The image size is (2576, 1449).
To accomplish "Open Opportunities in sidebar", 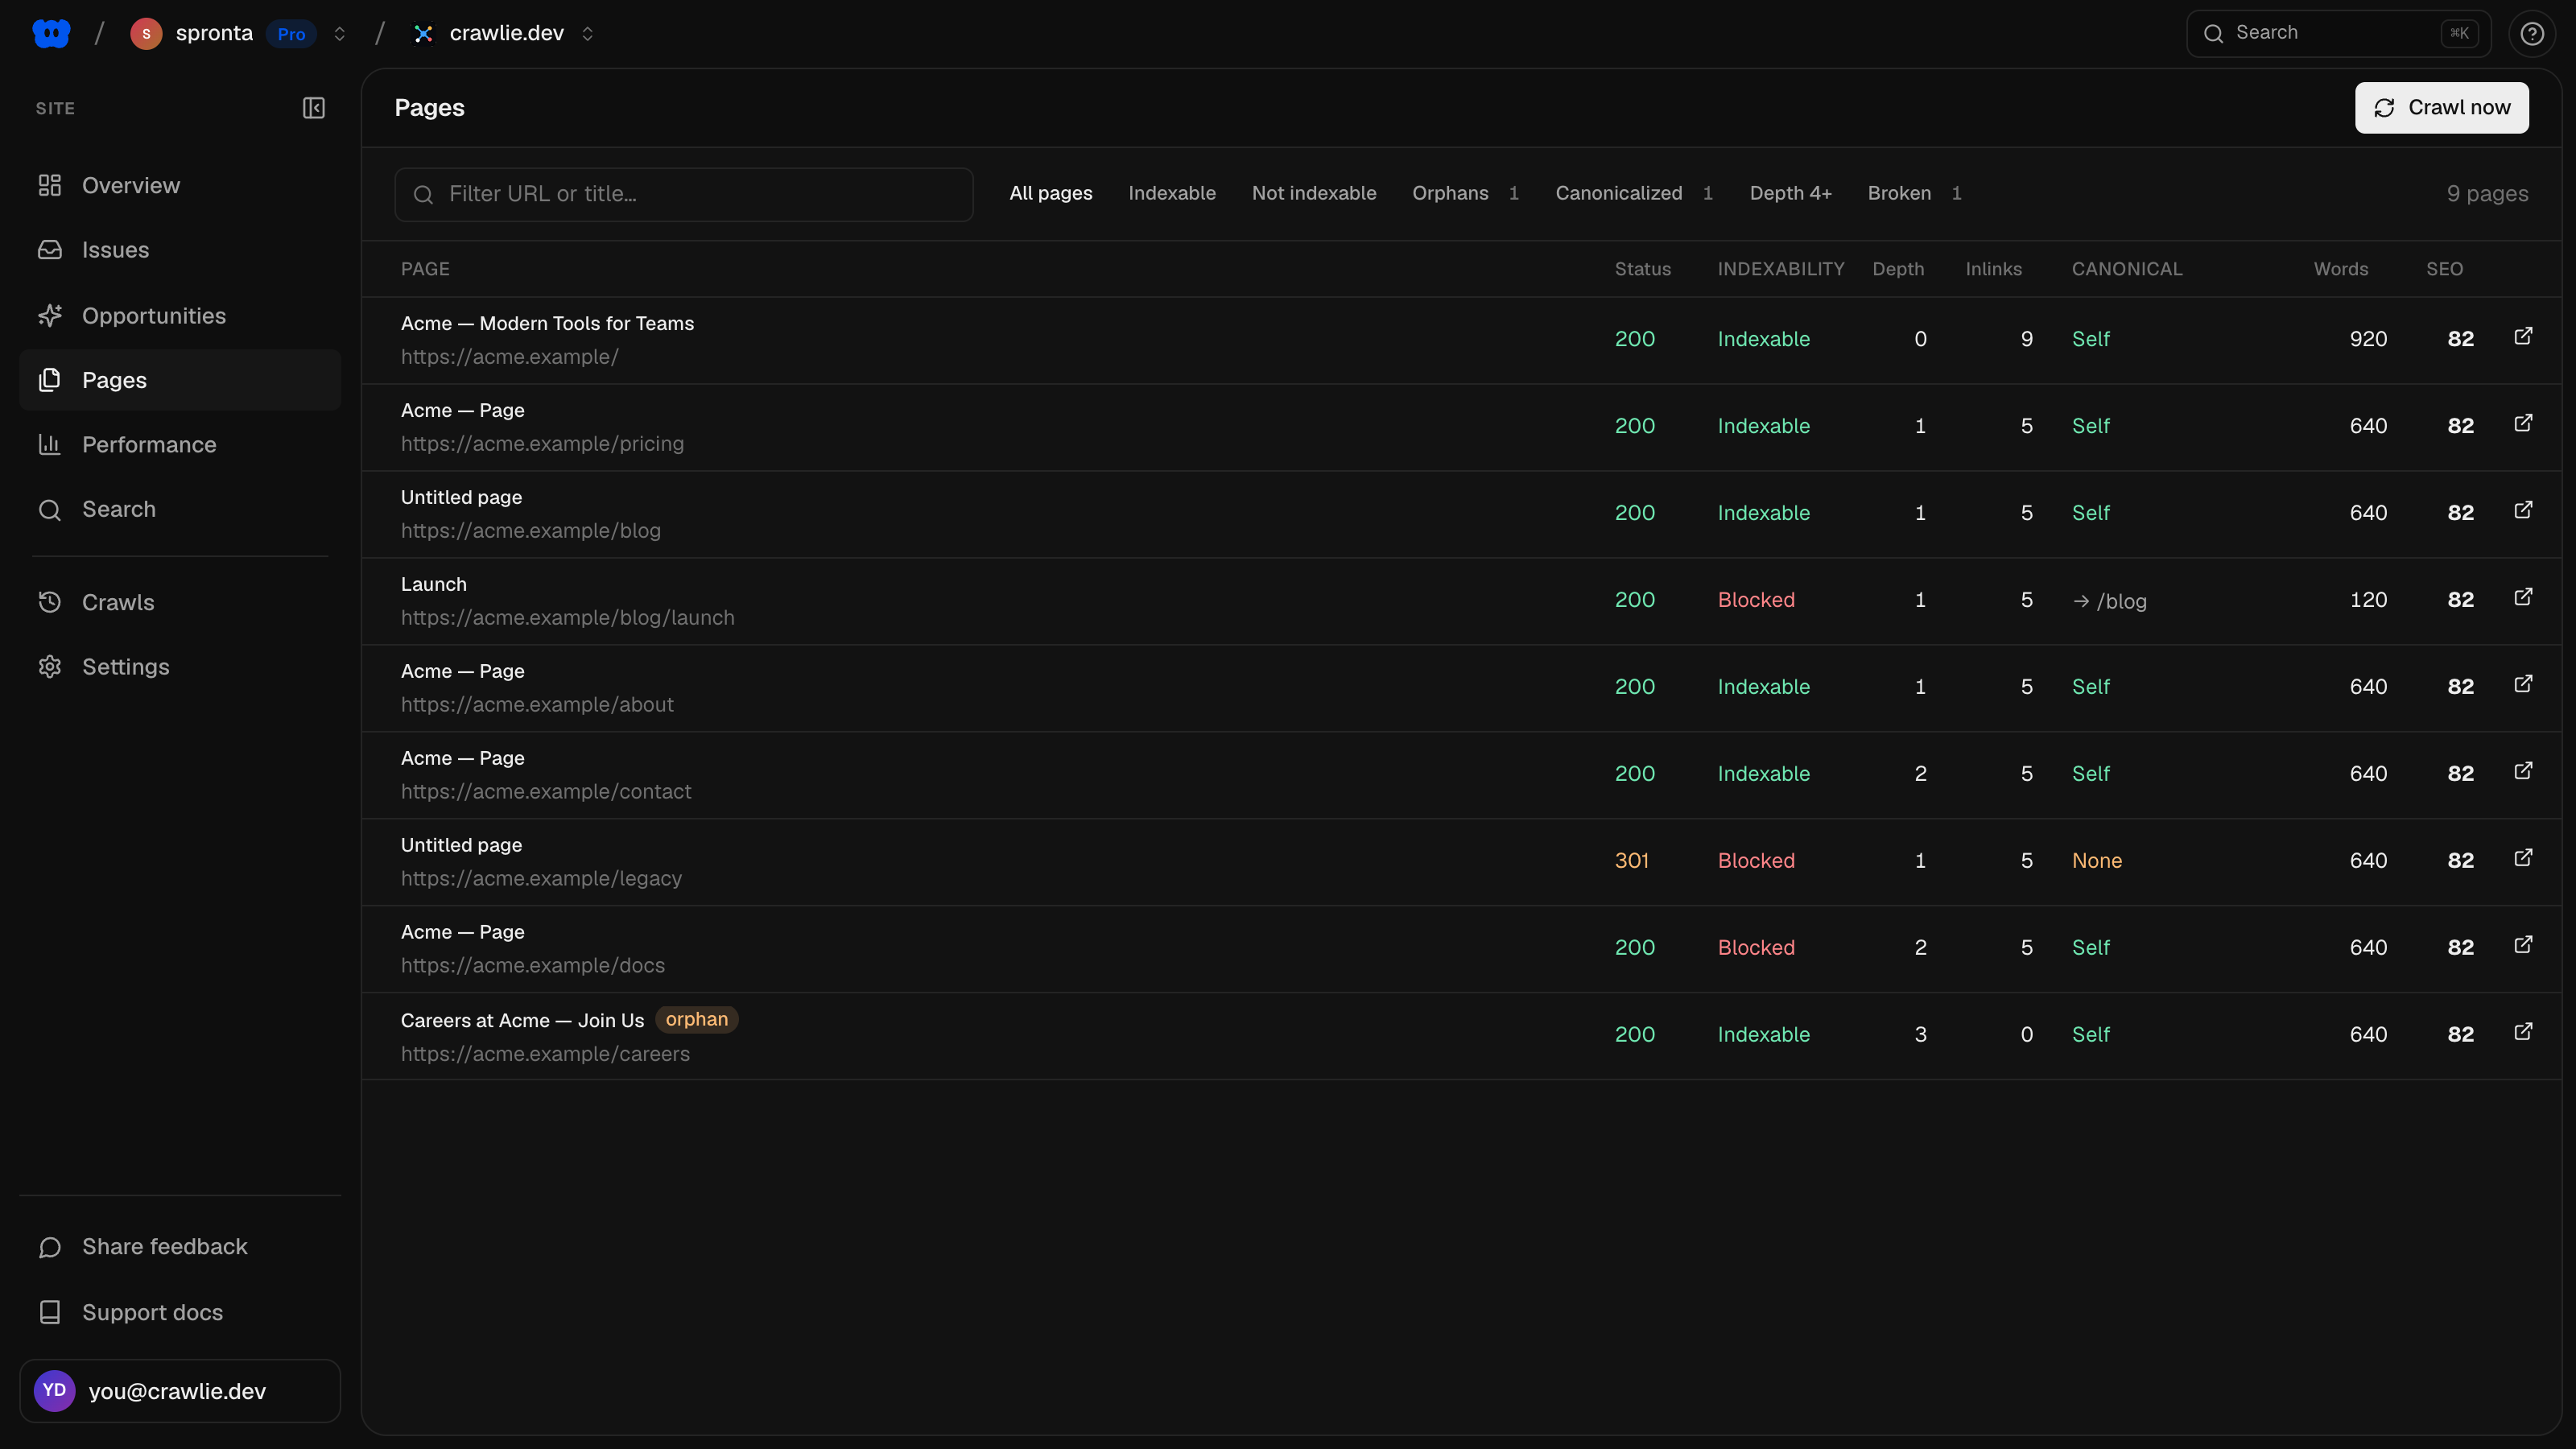I will pyautogui.click(x=180, y=315).
